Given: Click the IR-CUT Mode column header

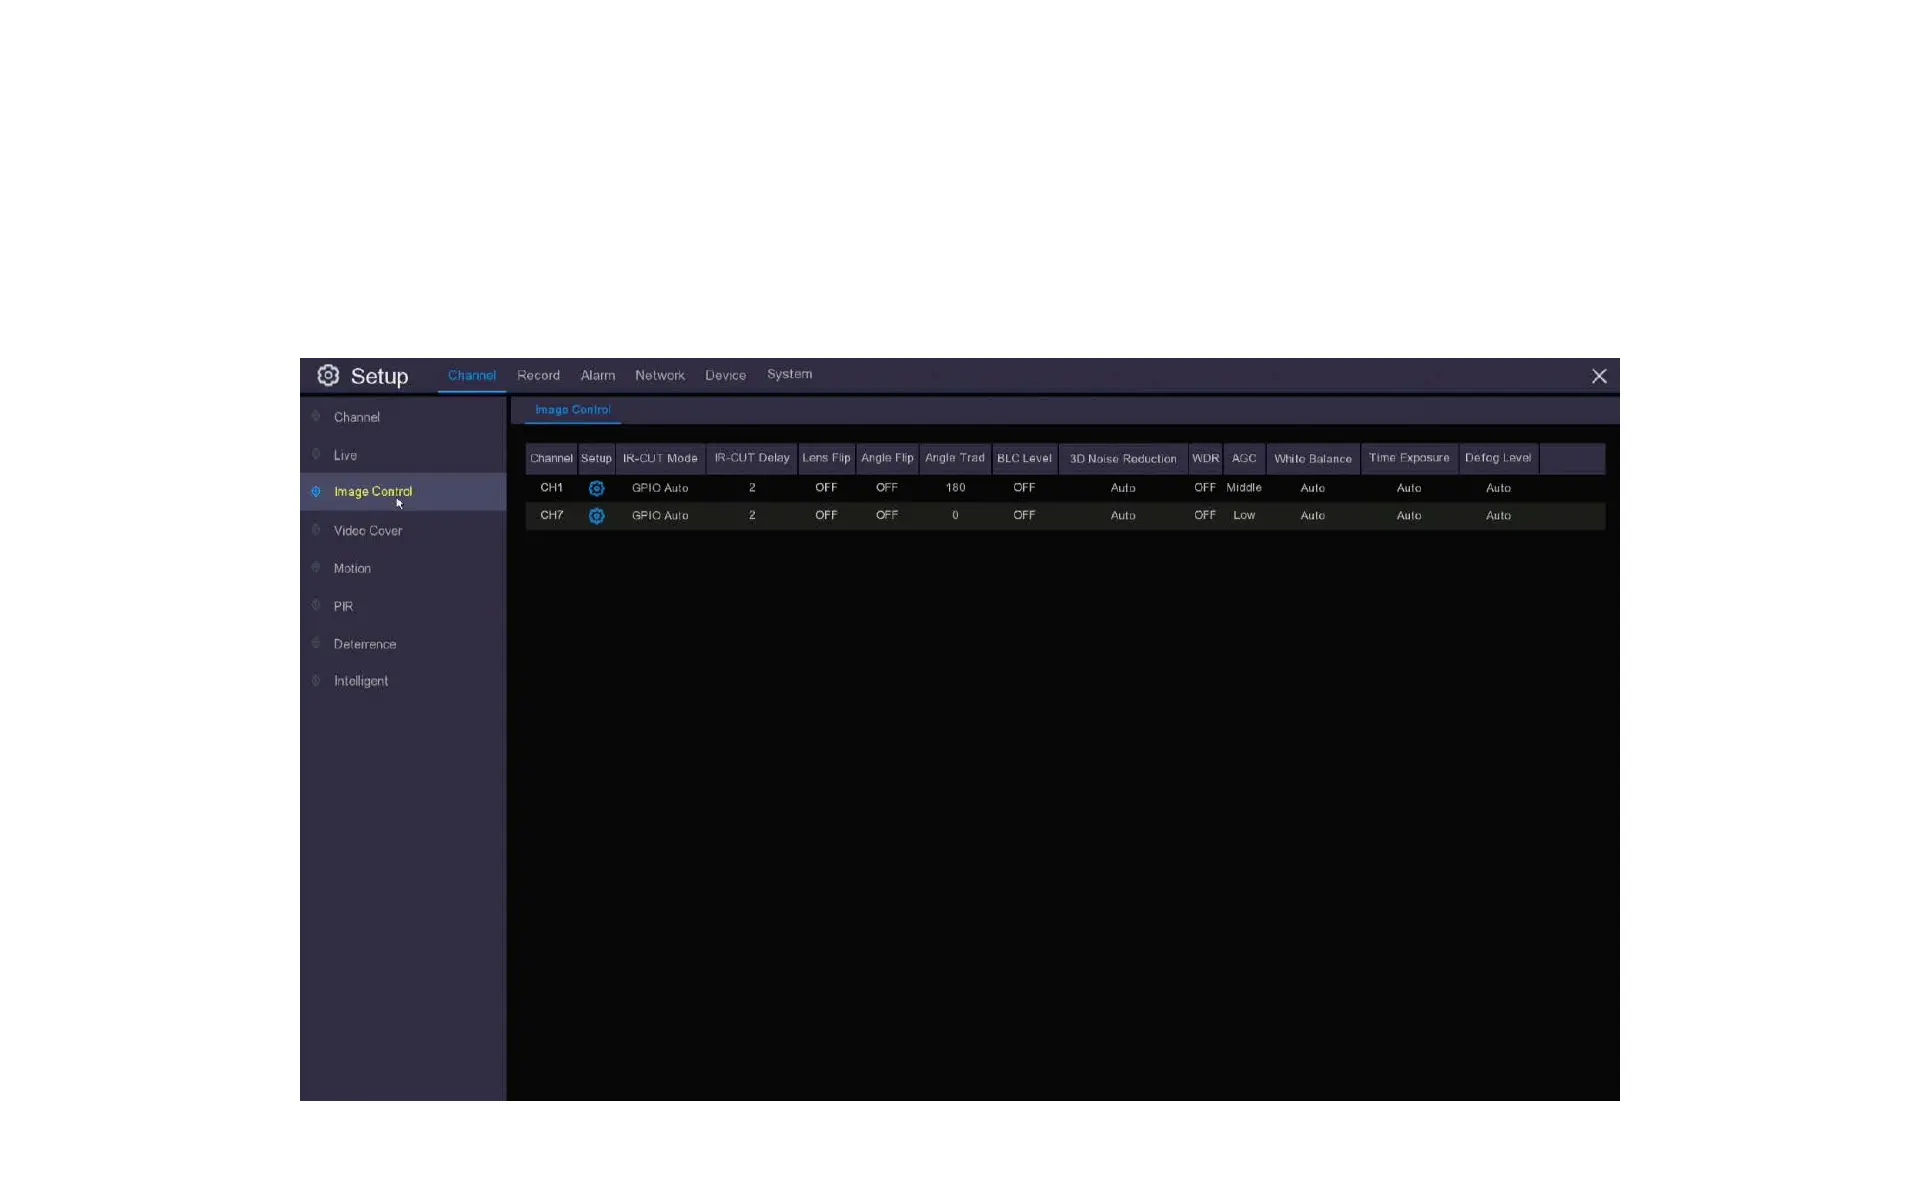Looking at the screenshot, I should coord(660,459).
